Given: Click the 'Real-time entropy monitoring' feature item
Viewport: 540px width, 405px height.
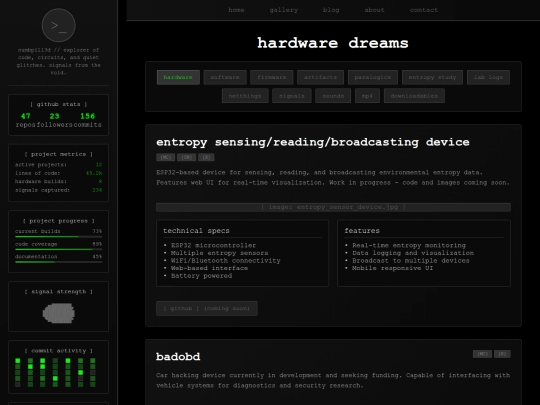Looking at the screenshot, I should (x=409, y=245).
